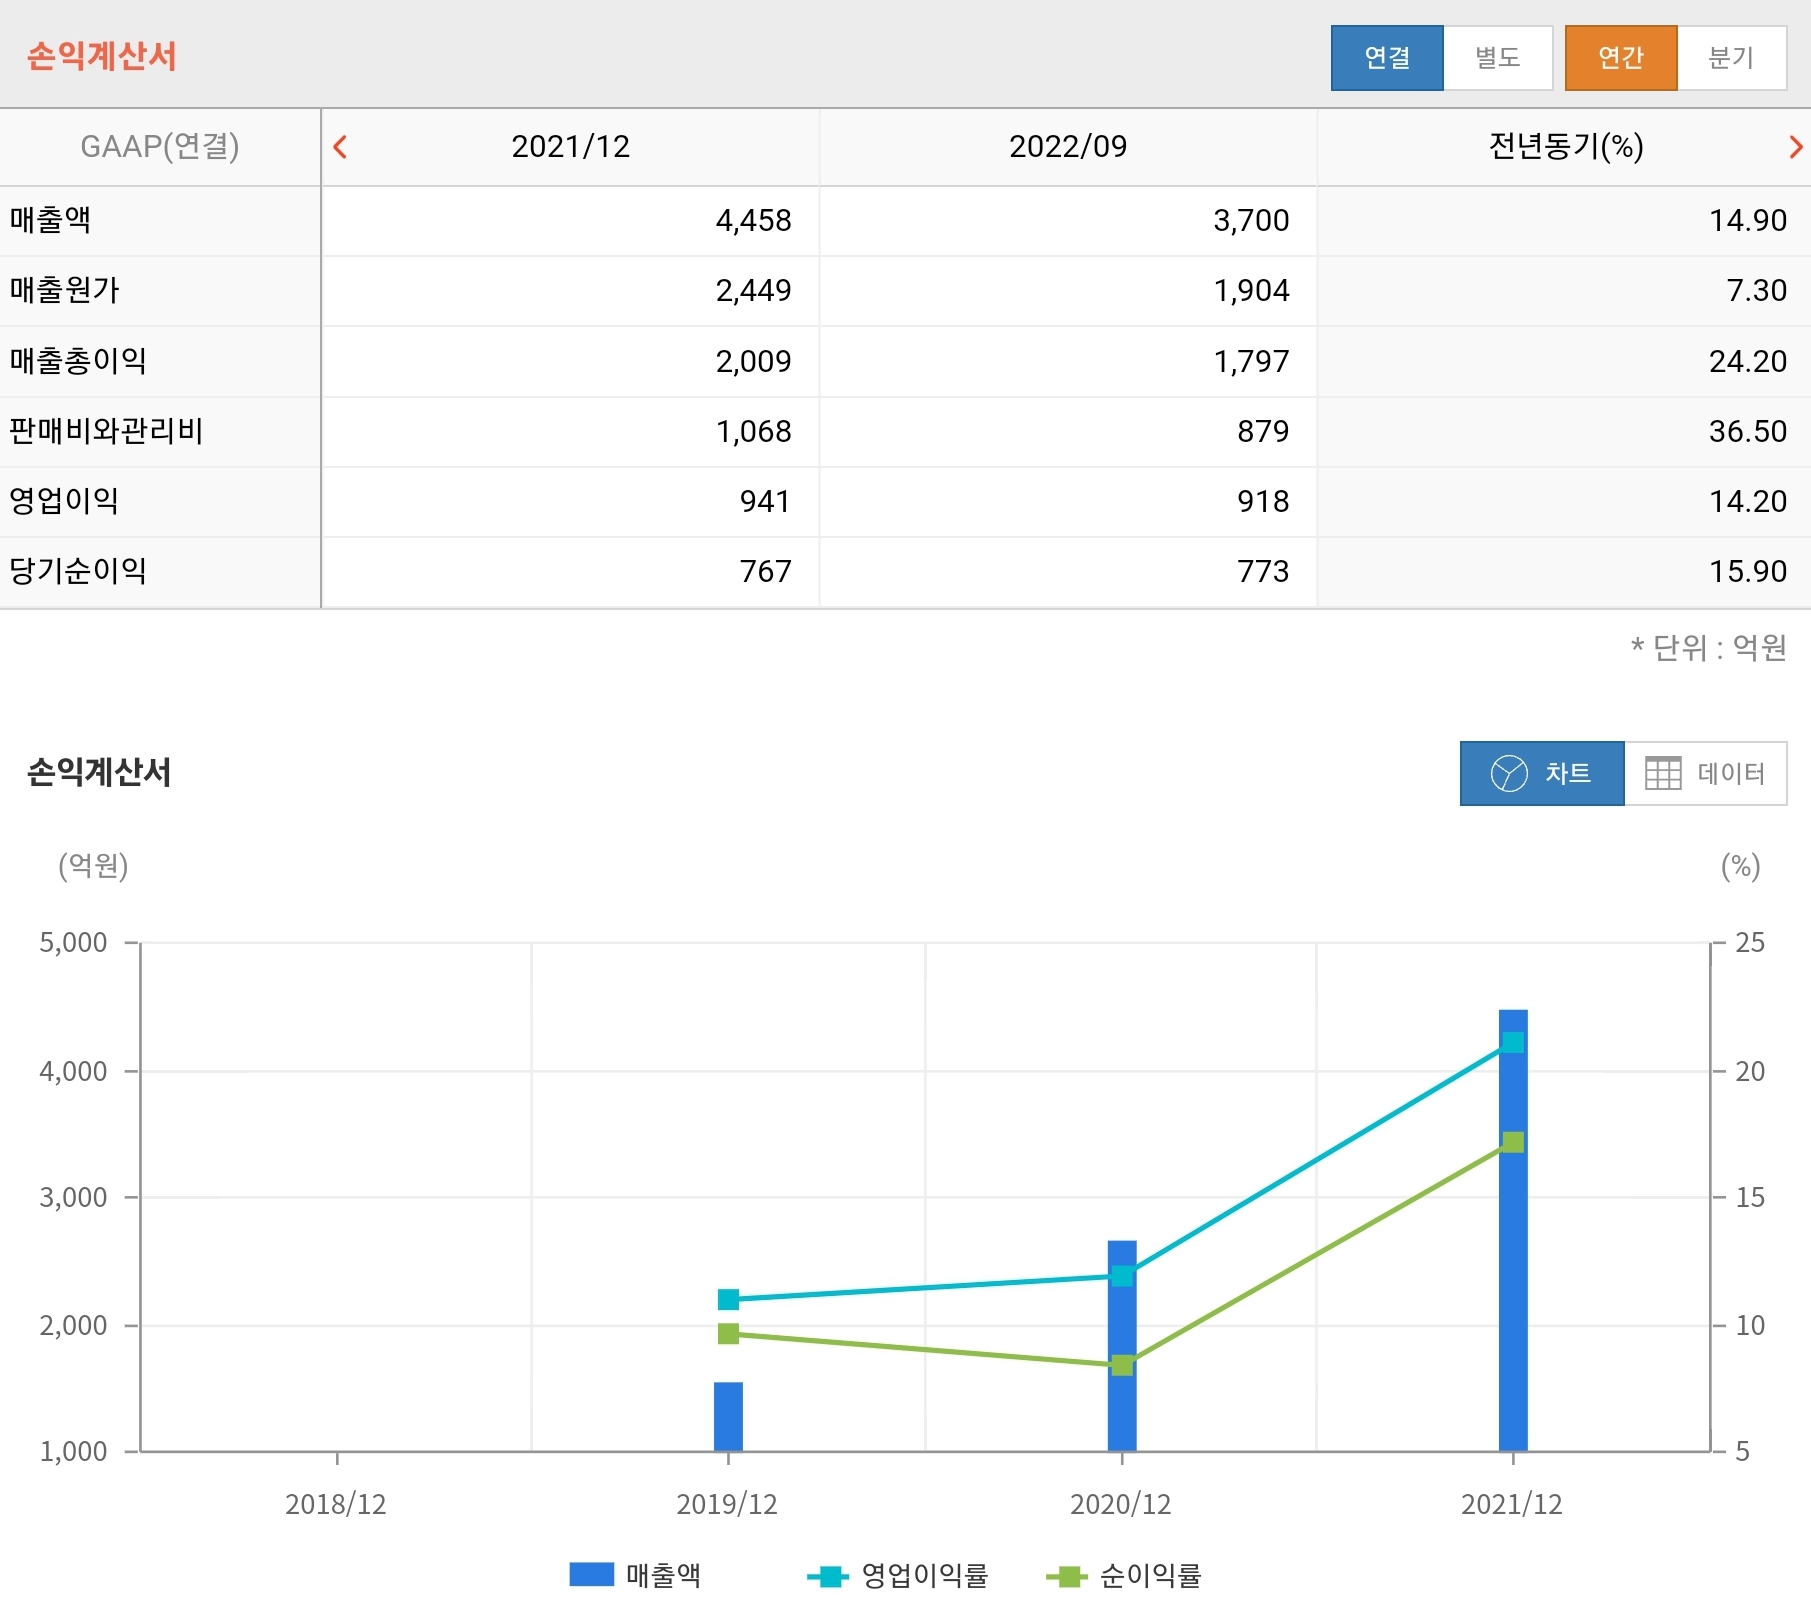Click the 매출액 row label
The height and width of the screenshot is (1616, 1811).
[x=50, y=220]
